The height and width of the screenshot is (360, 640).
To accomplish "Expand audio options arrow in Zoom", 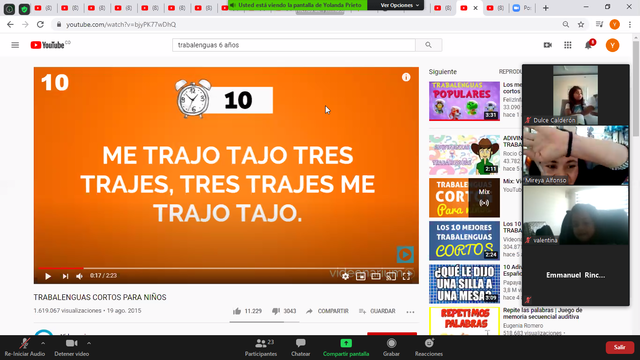I will pyautogui.click(x=43, y=343).
